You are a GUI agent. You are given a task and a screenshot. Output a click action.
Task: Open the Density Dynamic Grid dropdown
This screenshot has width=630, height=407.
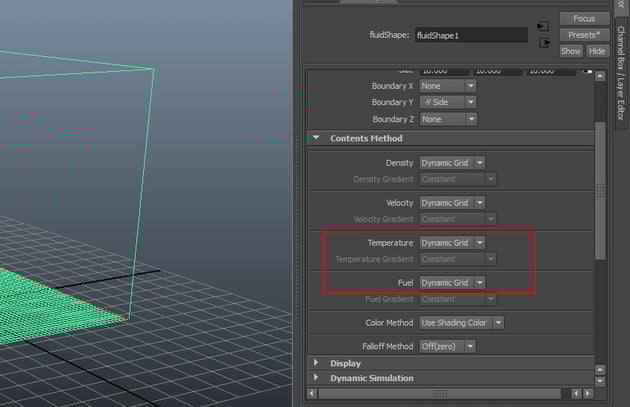coord(452,162)
